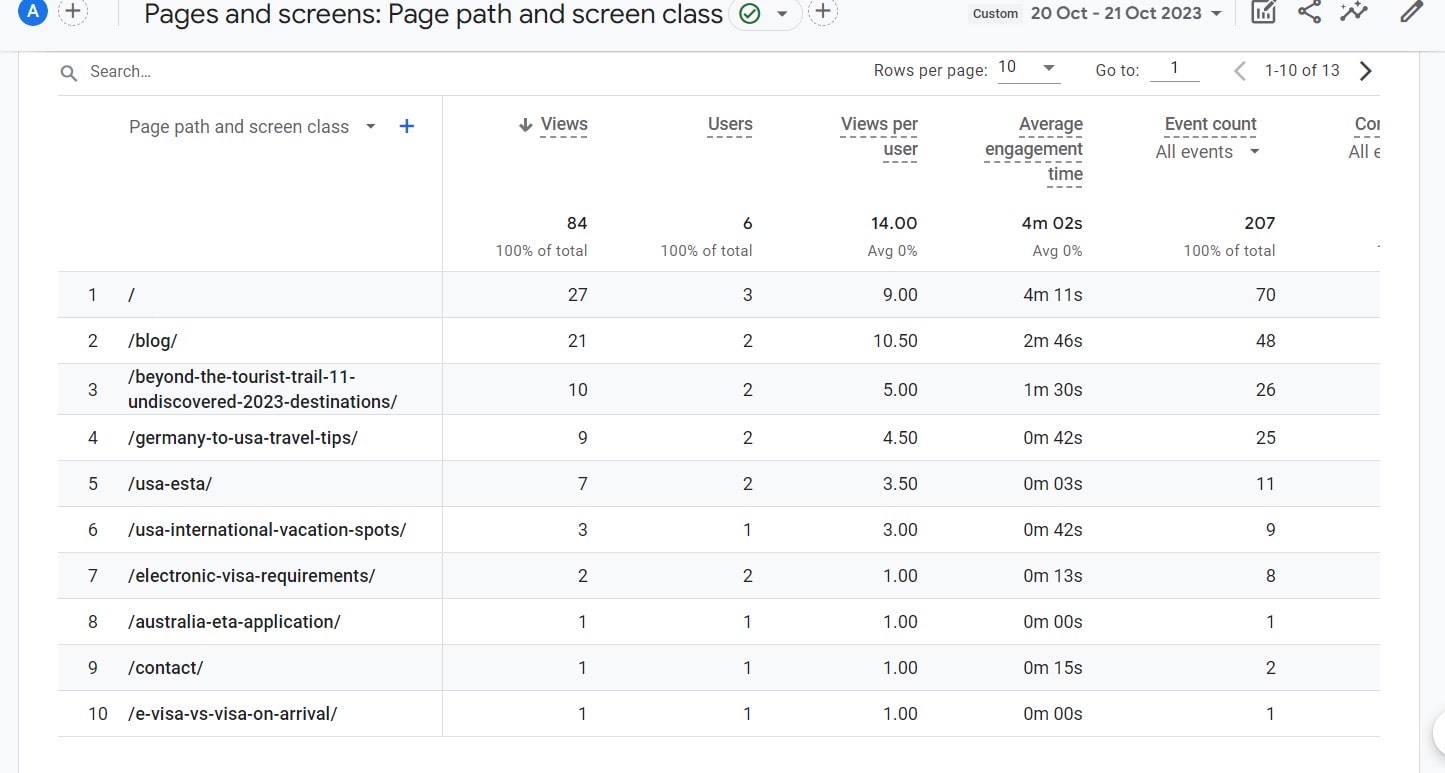Open the customize report chart icon

tap(1263, 12)
